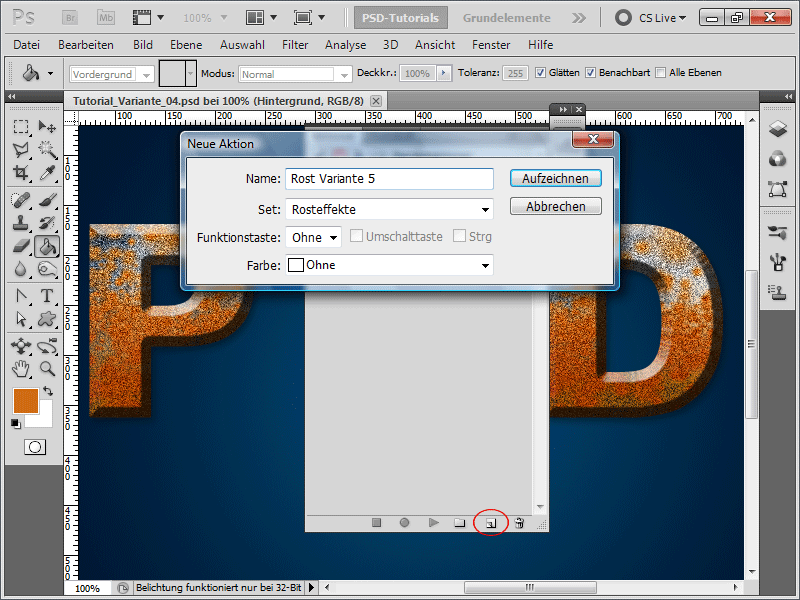This screenshot has height=600, width=800.
Task: Click the Abbrechen button
Action: pyautogui.click(x=556, y=207)
